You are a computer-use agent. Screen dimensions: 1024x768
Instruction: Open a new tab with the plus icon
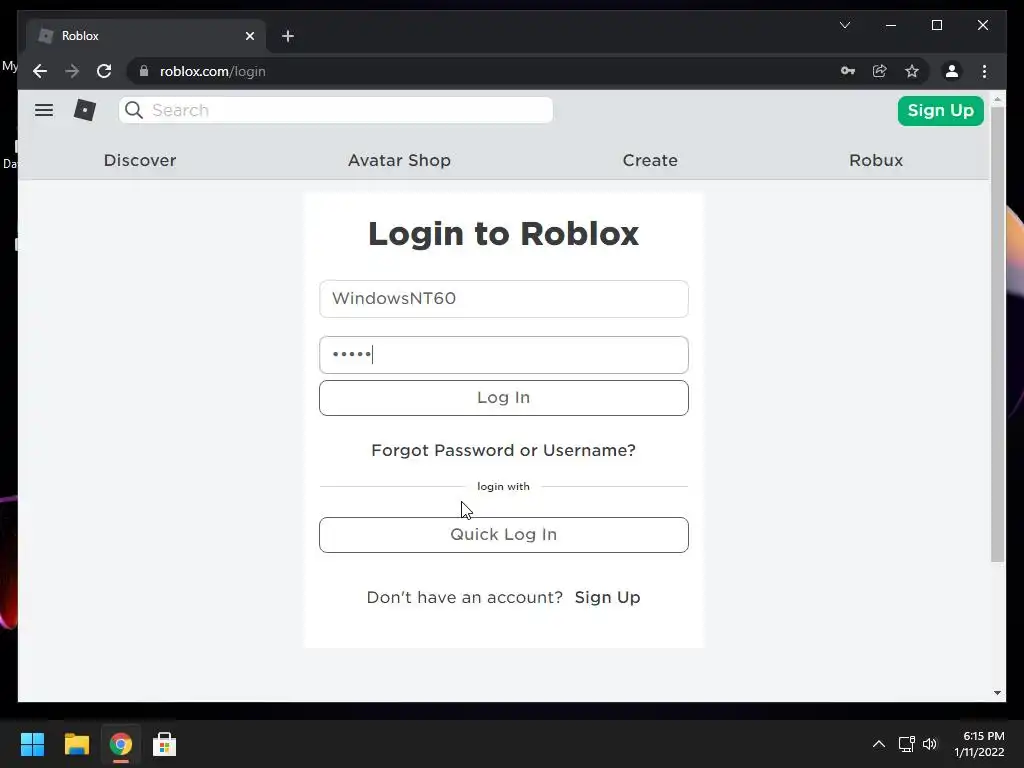click(288, 36)
